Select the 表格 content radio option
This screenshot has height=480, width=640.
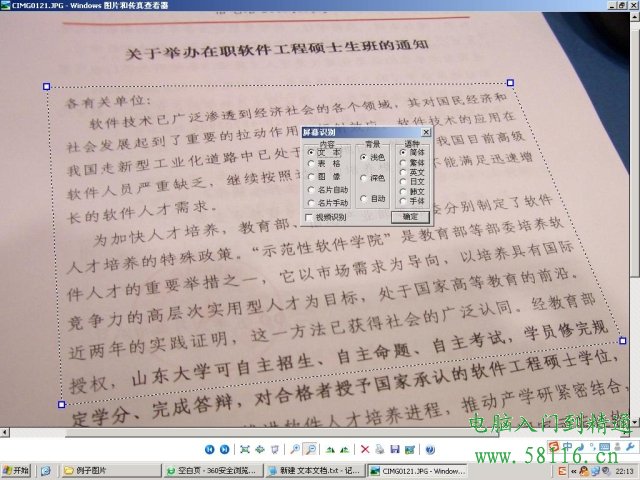pyautogui.click(x=311, y=164)
